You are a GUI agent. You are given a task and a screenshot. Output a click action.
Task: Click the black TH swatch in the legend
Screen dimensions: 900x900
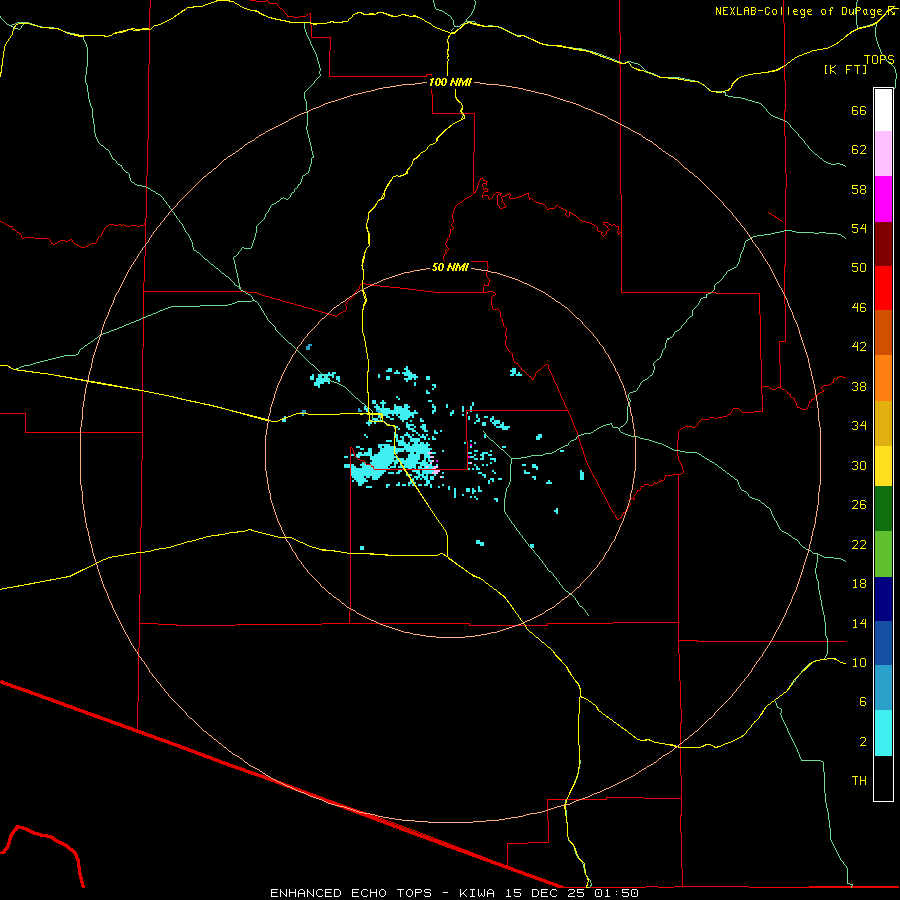click(883, 778)
